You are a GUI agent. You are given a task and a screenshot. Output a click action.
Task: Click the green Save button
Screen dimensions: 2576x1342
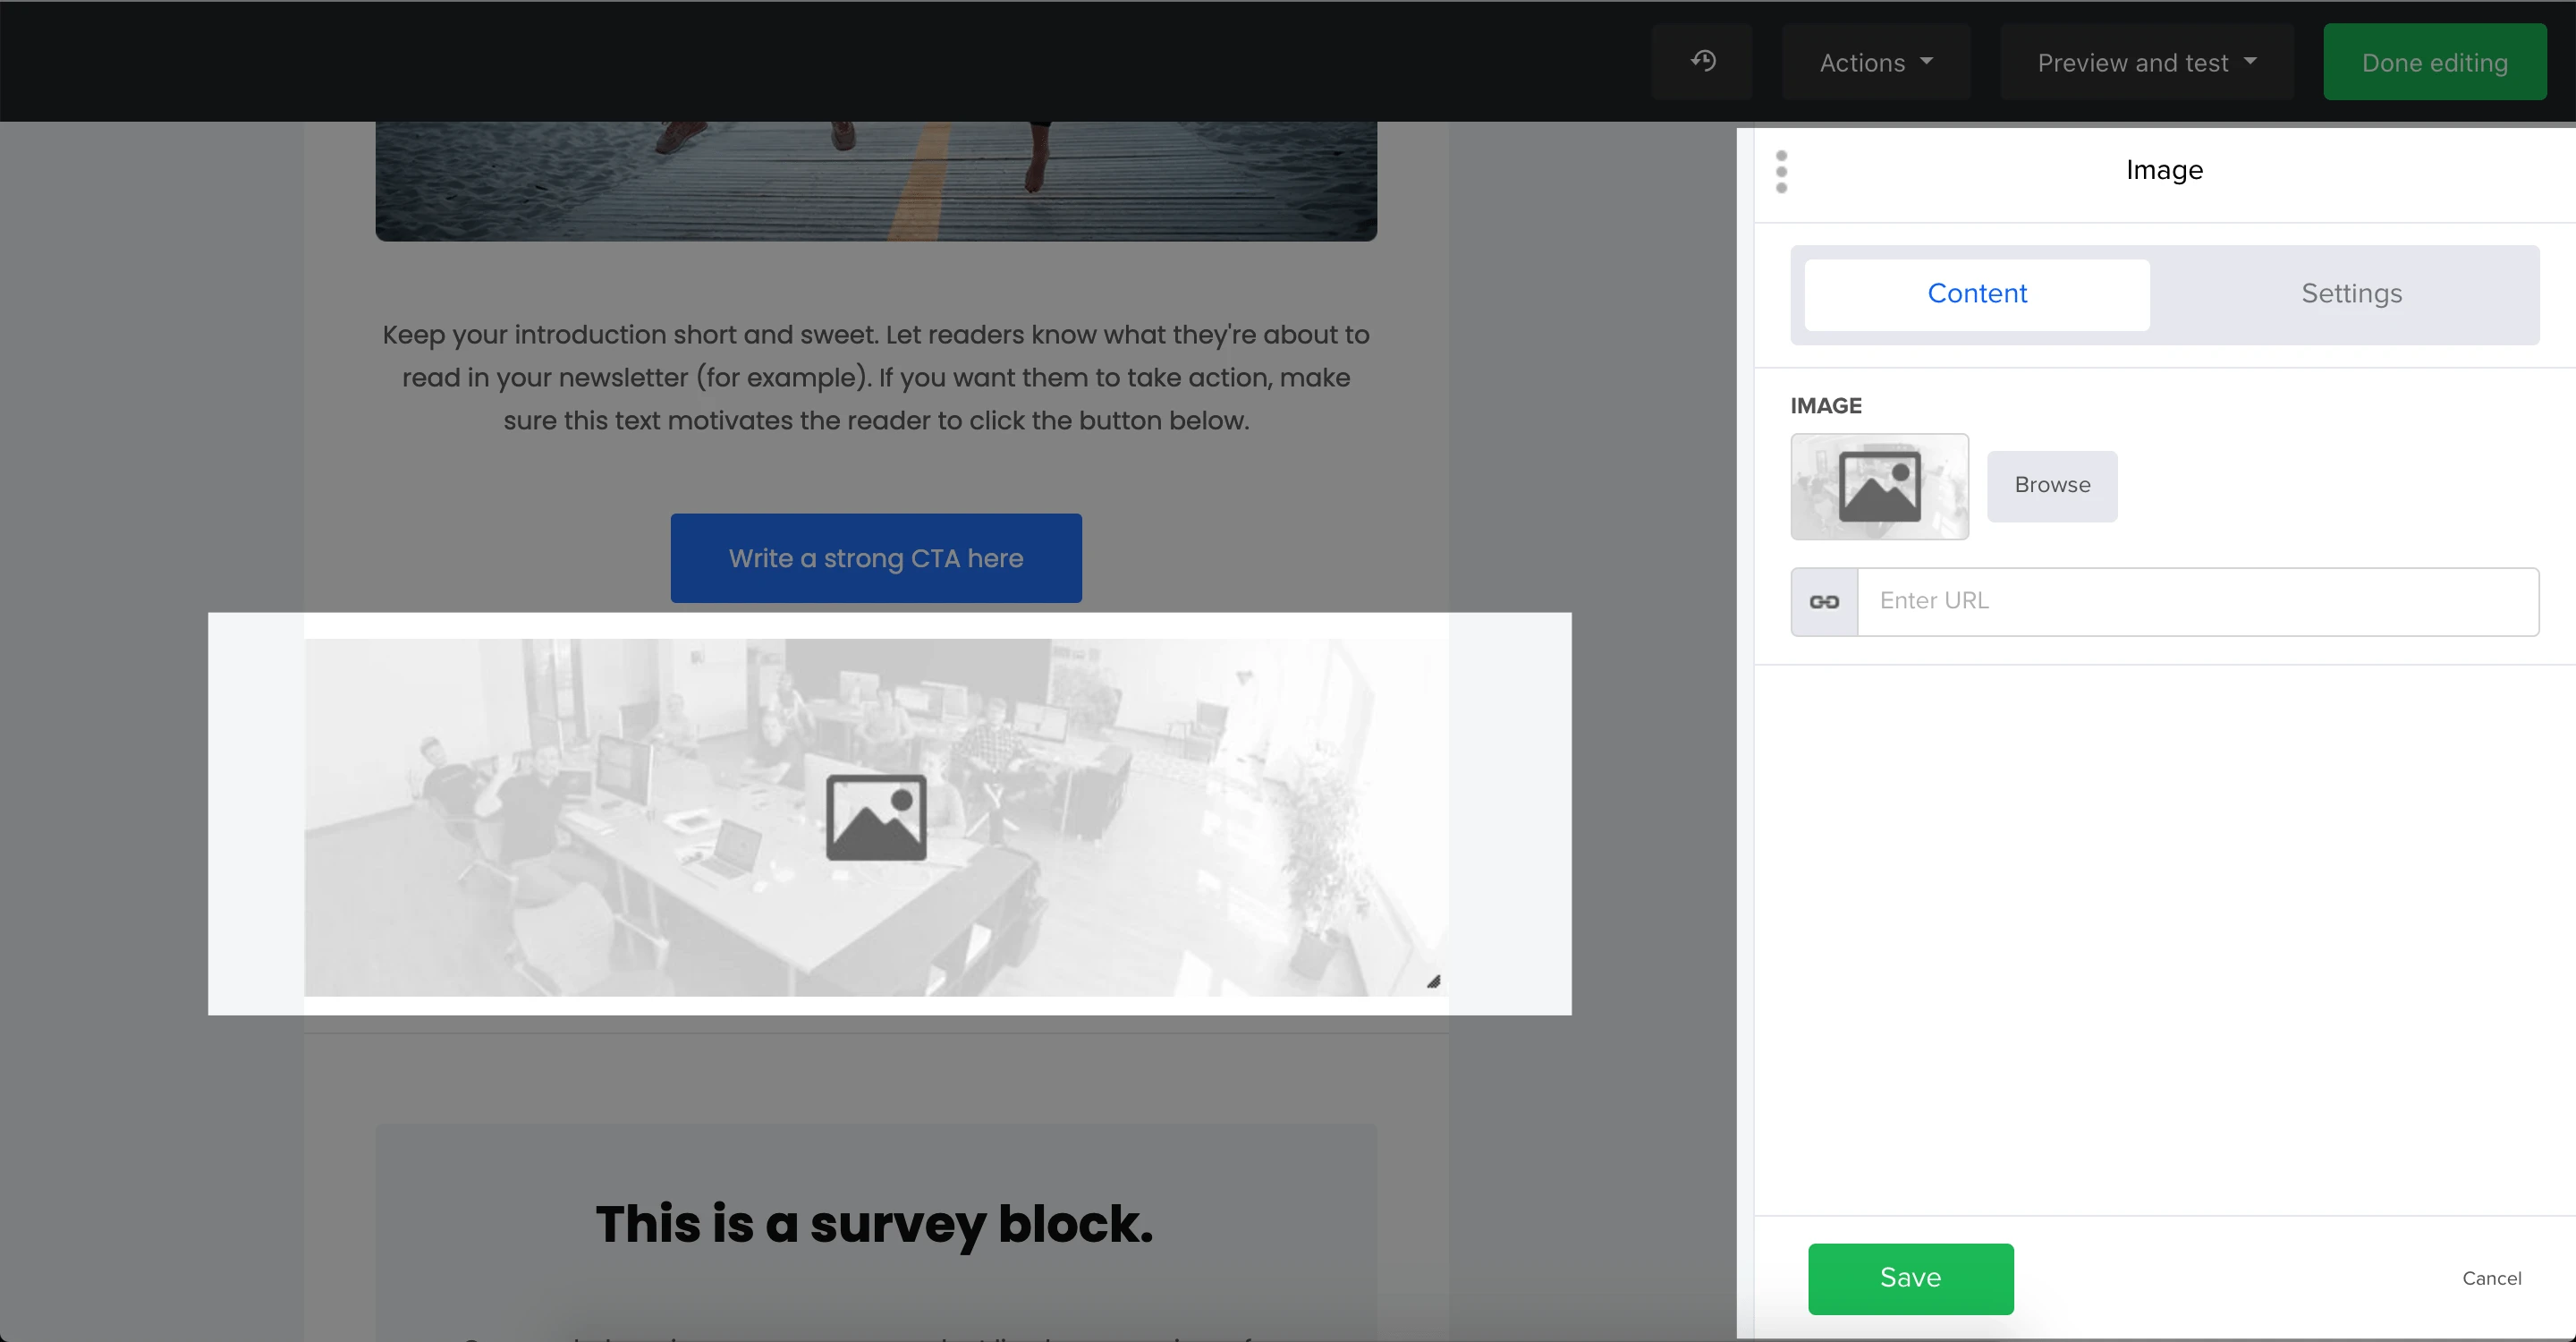(x=1910, y=1278)
